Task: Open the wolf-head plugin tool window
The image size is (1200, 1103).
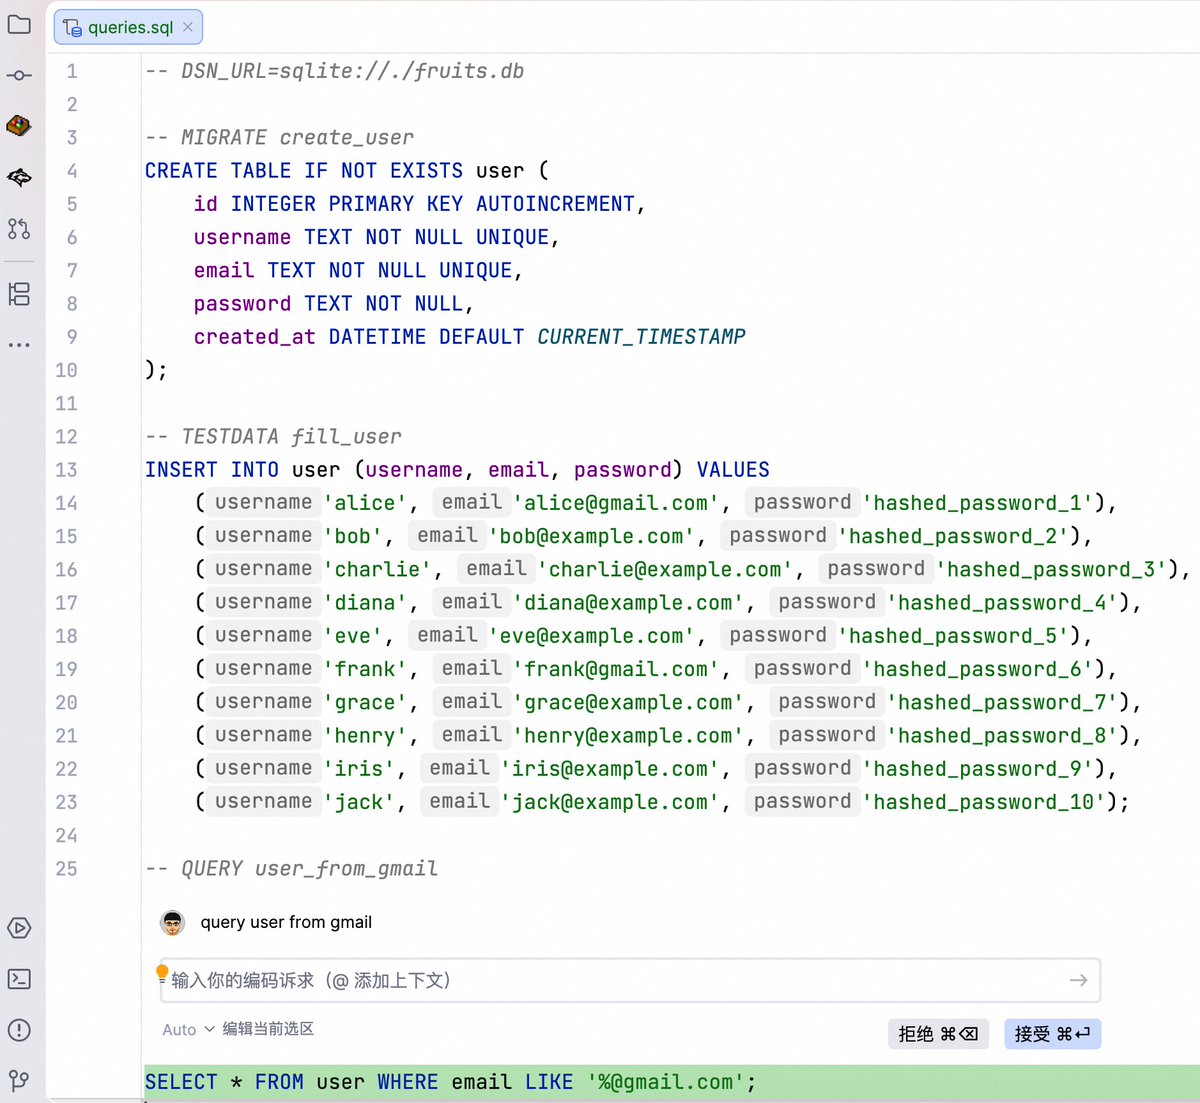Action: click(19, 177)
